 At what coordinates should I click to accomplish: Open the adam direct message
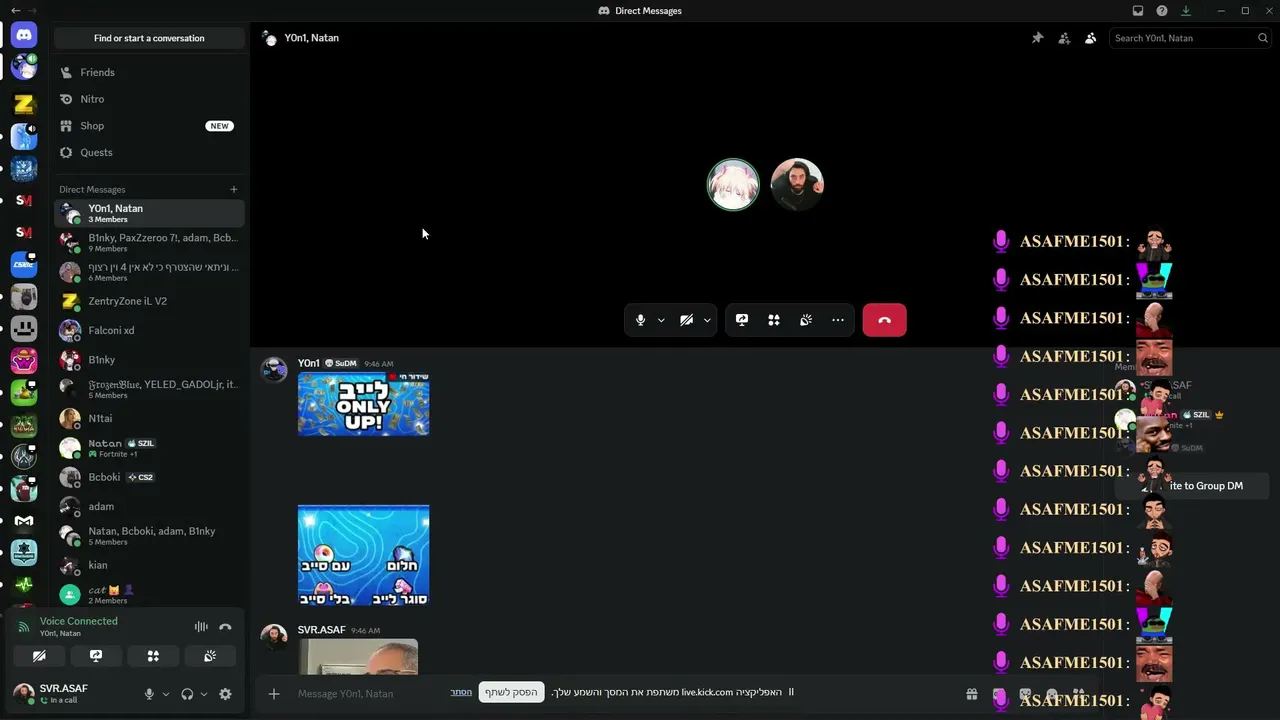pyautogui.click(x=149, y=506)
